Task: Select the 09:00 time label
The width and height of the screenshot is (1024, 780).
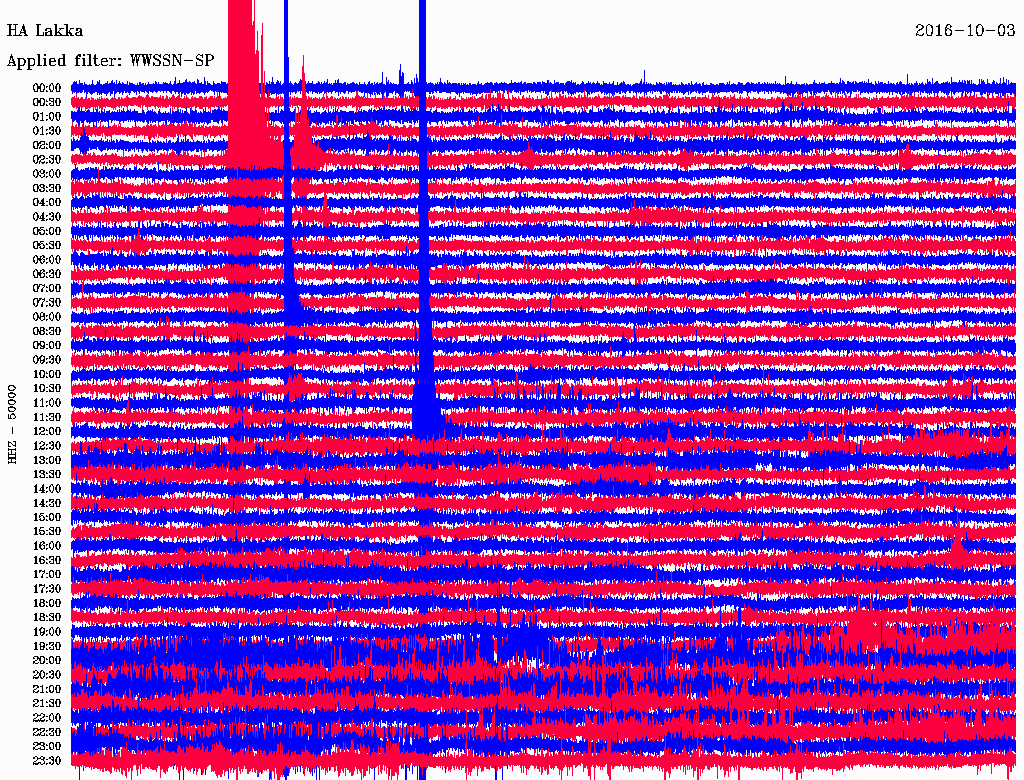Action: pyautogui.click(x=47, y=346)
